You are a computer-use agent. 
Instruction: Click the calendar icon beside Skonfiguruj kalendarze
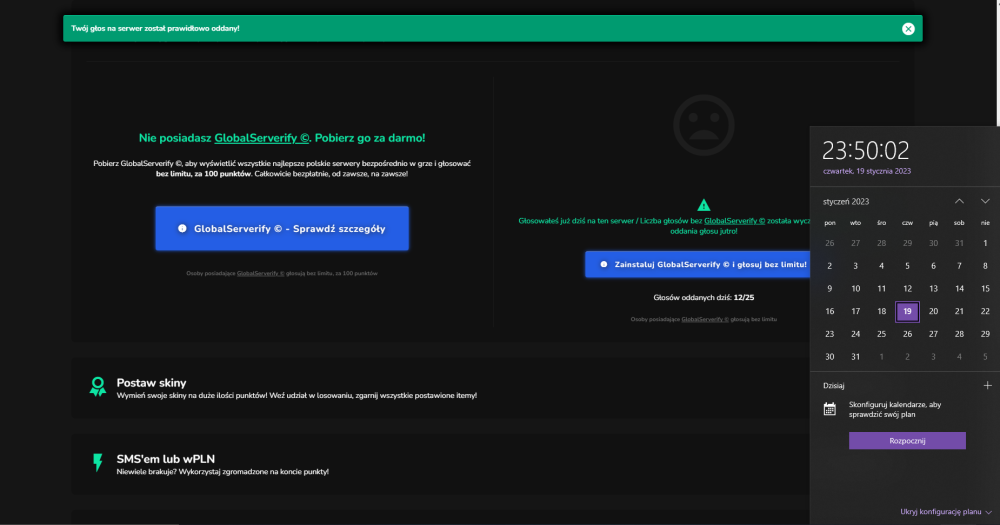[829, 409]
